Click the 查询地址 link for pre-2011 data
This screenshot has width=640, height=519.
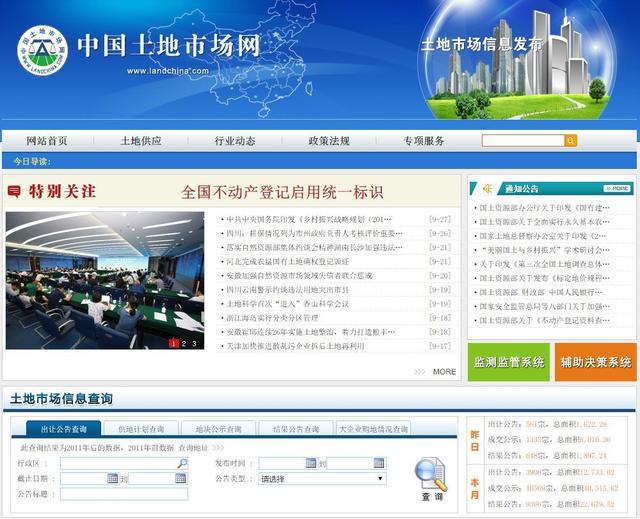tap(193, 448)
